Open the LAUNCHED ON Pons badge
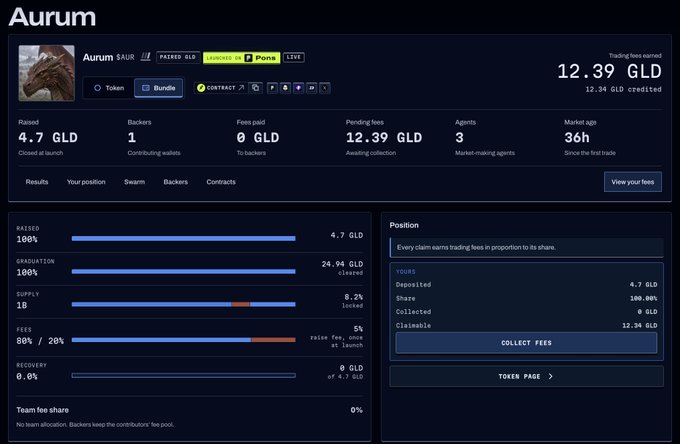This screenshot has width=680, height=444. [241, 58]
